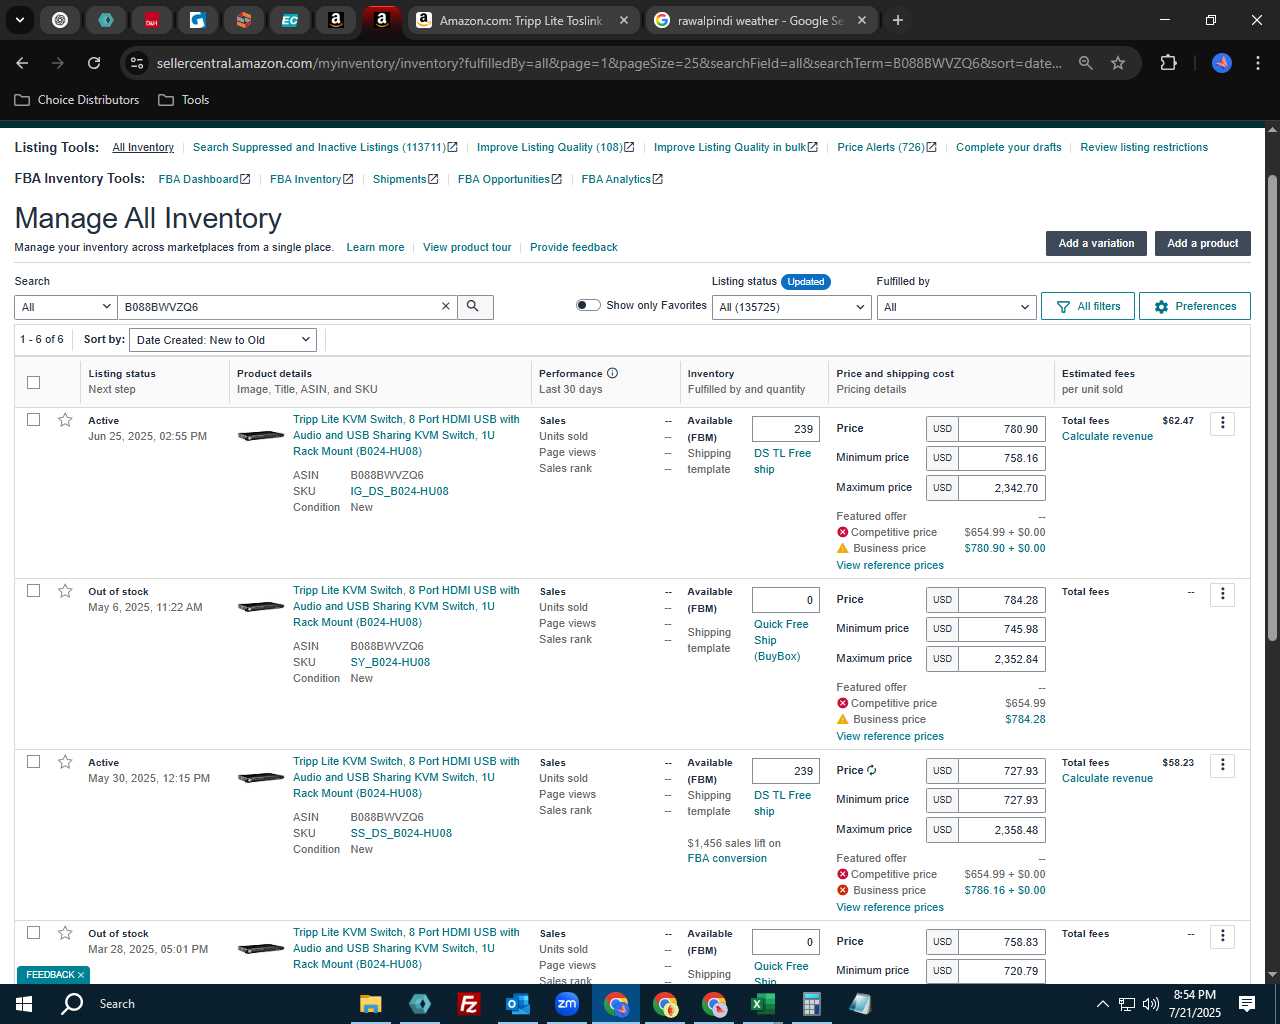Open the Choice Distributors bookmarks folder
The width and height of the screenshot is (1280, 1024).
(x=77, y=100)
